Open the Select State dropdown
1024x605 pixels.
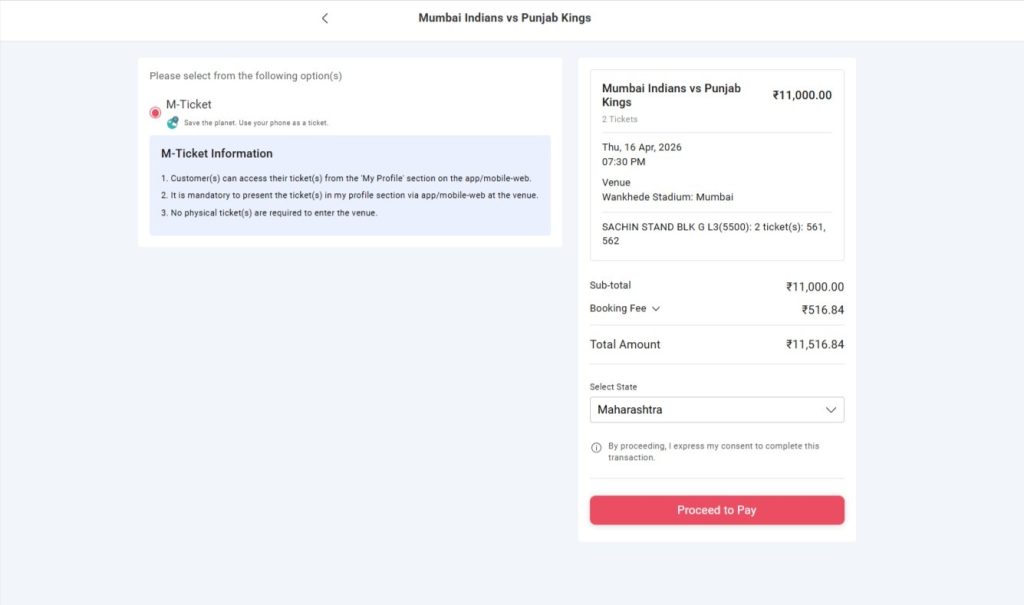click(x=716, y=409)
